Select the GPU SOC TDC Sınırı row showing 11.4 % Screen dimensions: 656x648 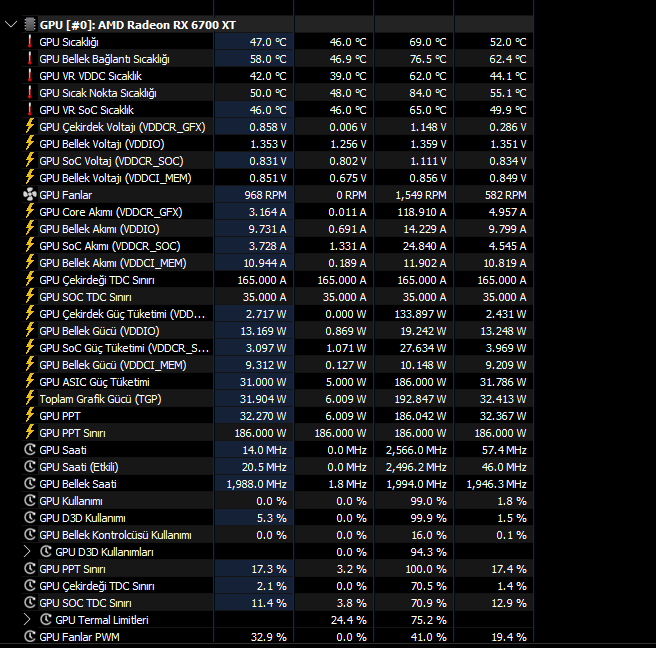pyautogui.click(x=85, y=603)
